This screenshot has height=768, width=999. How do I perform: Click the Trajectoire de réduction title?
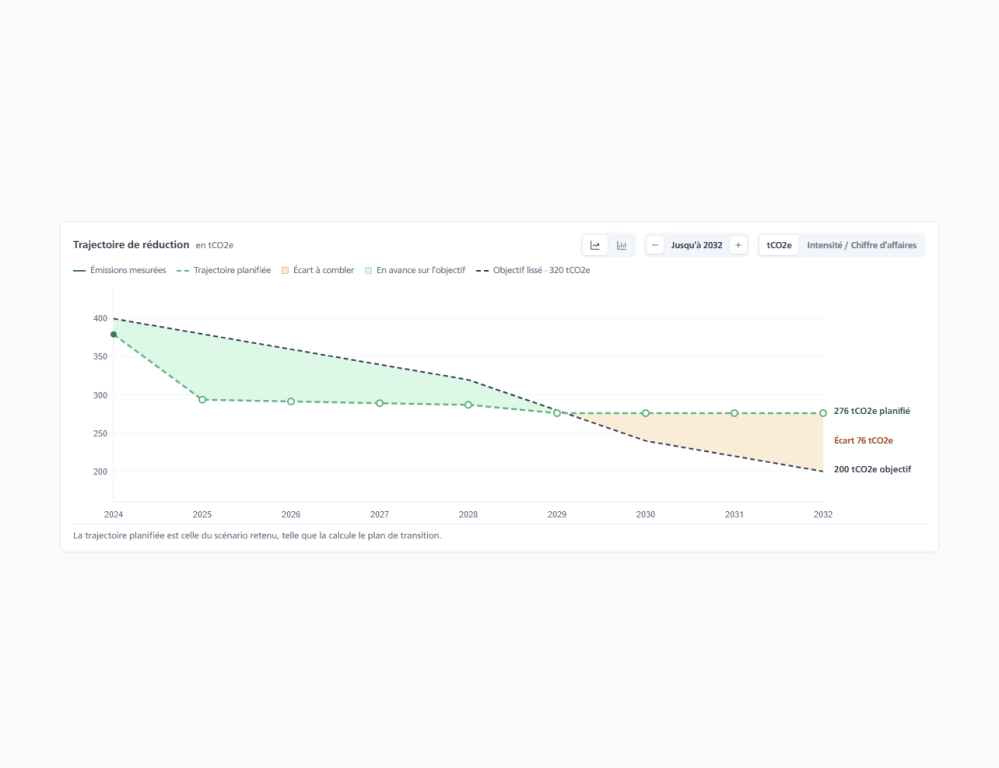pos(131,245)
